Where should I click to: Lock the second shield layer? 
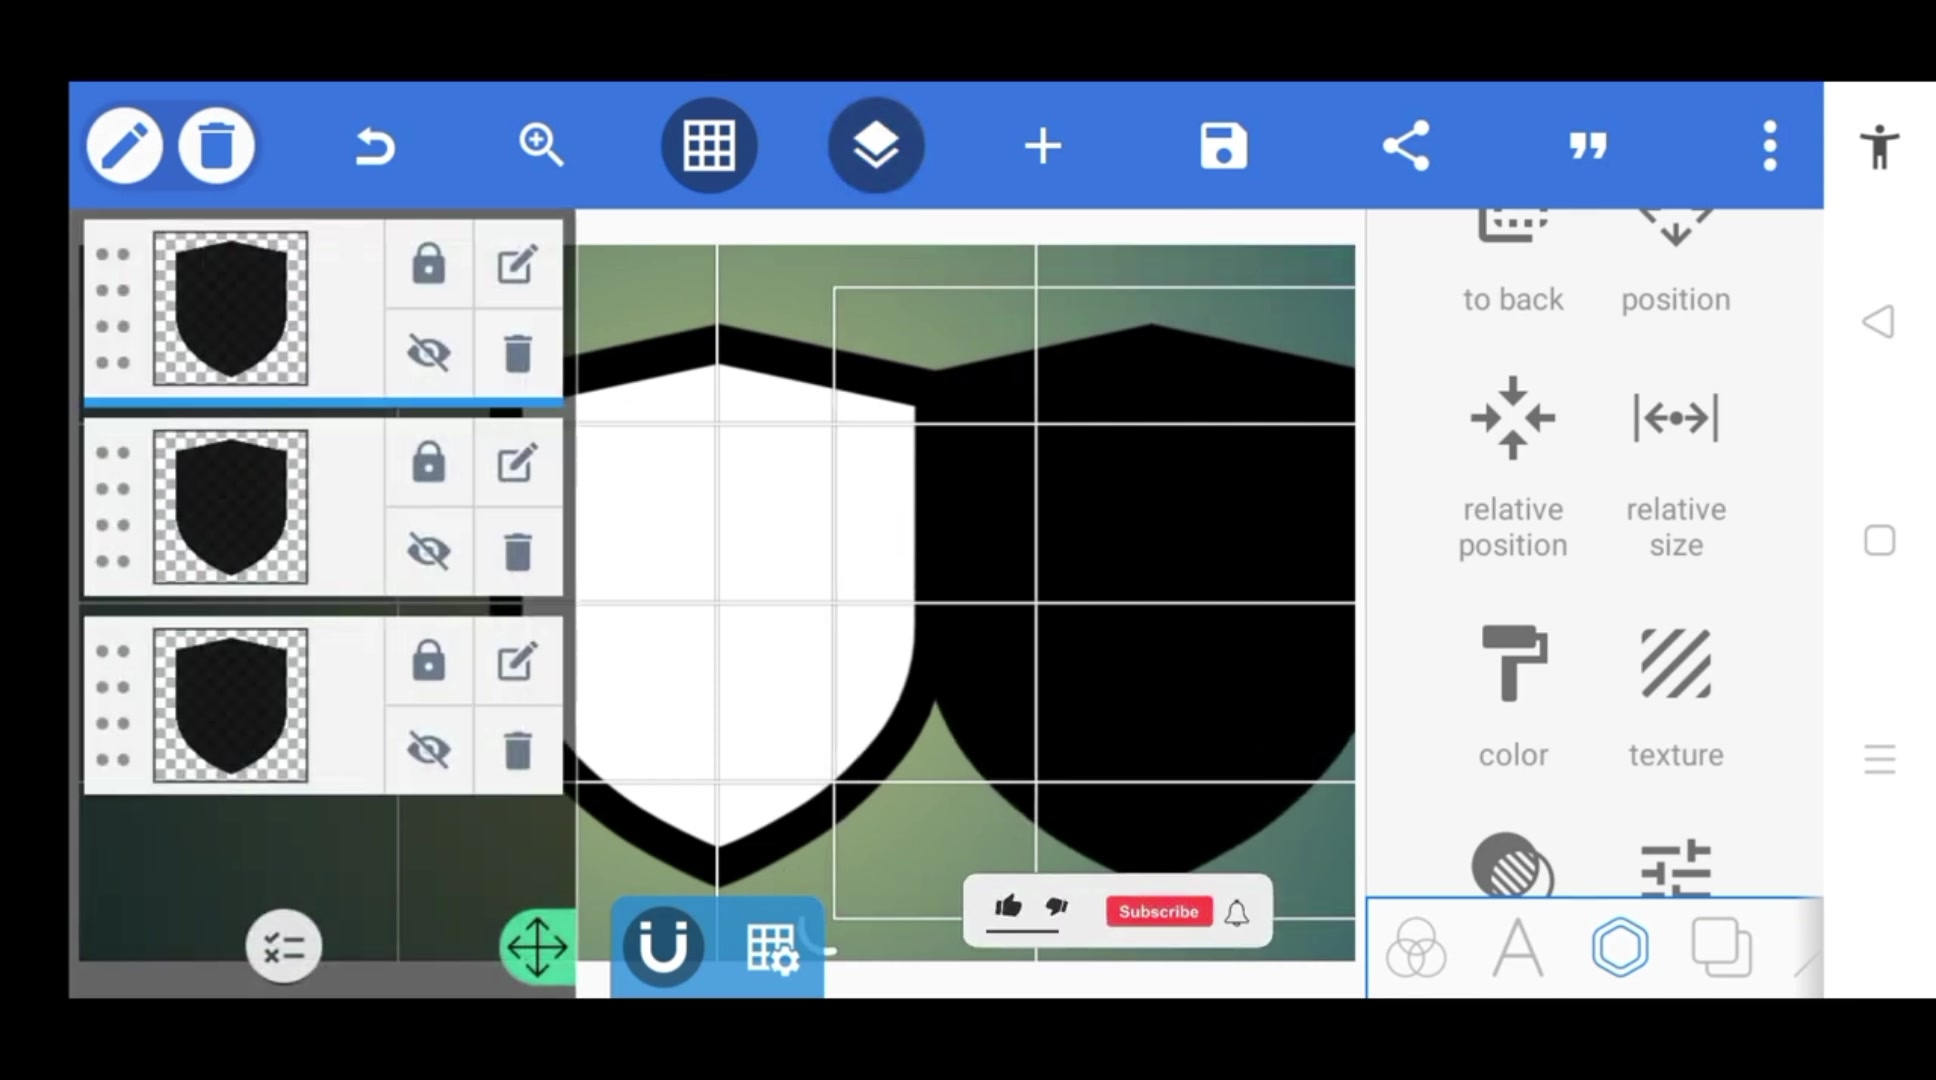pos(429,463)
